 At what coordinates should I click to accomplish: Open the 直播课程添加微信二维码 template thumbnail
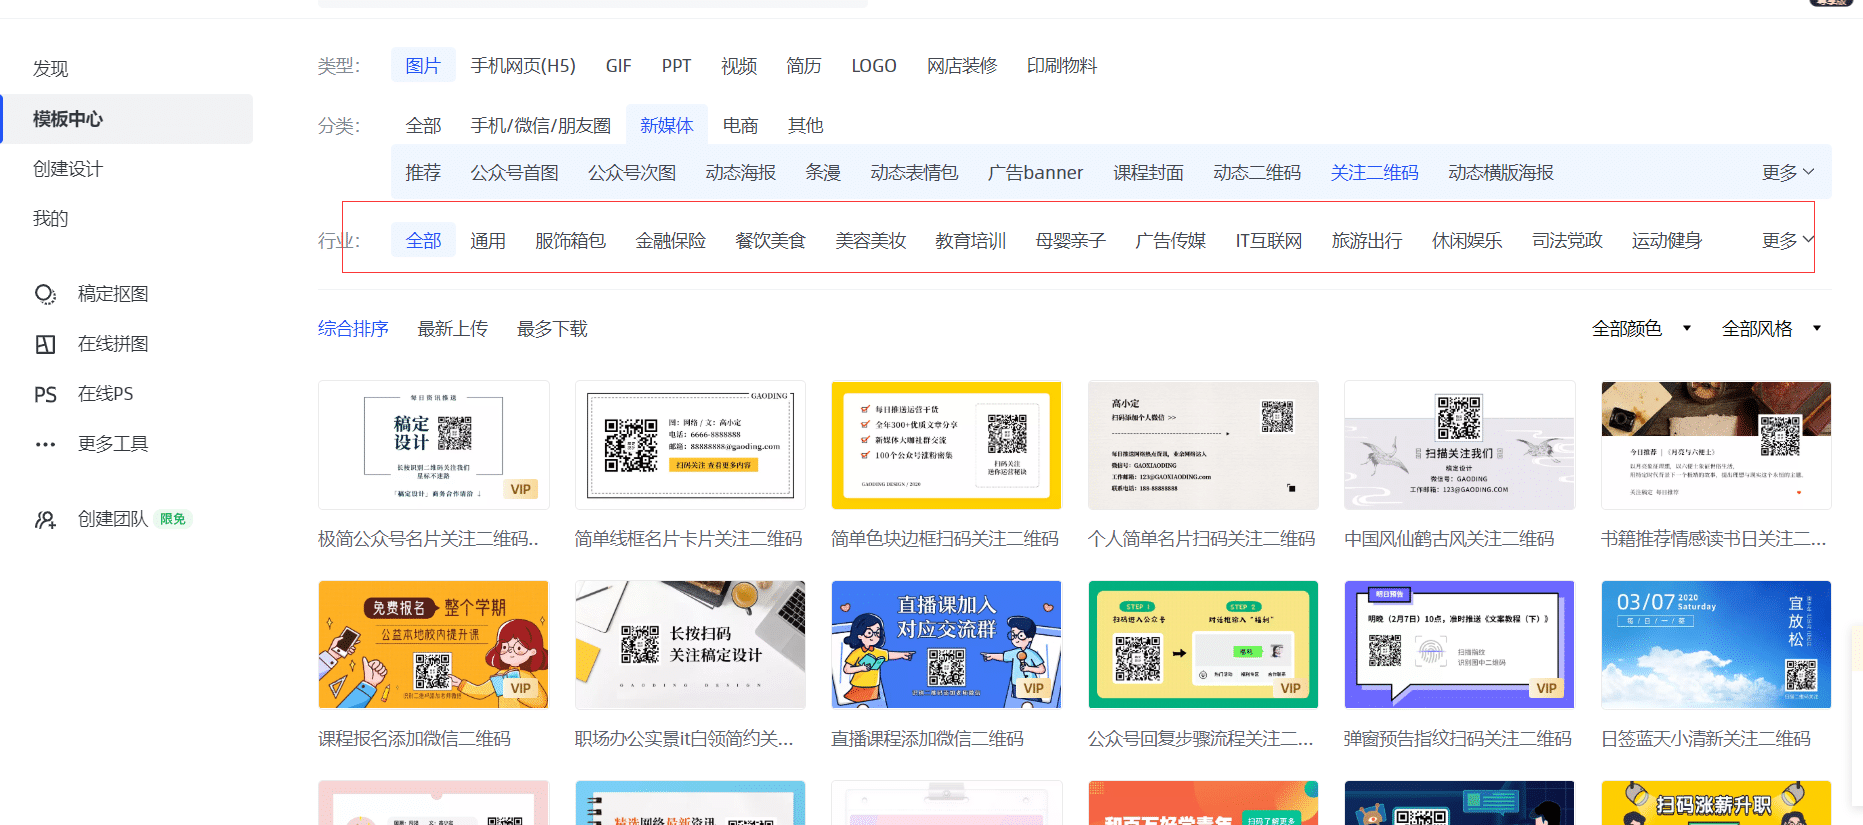click(x=946, y=645)
